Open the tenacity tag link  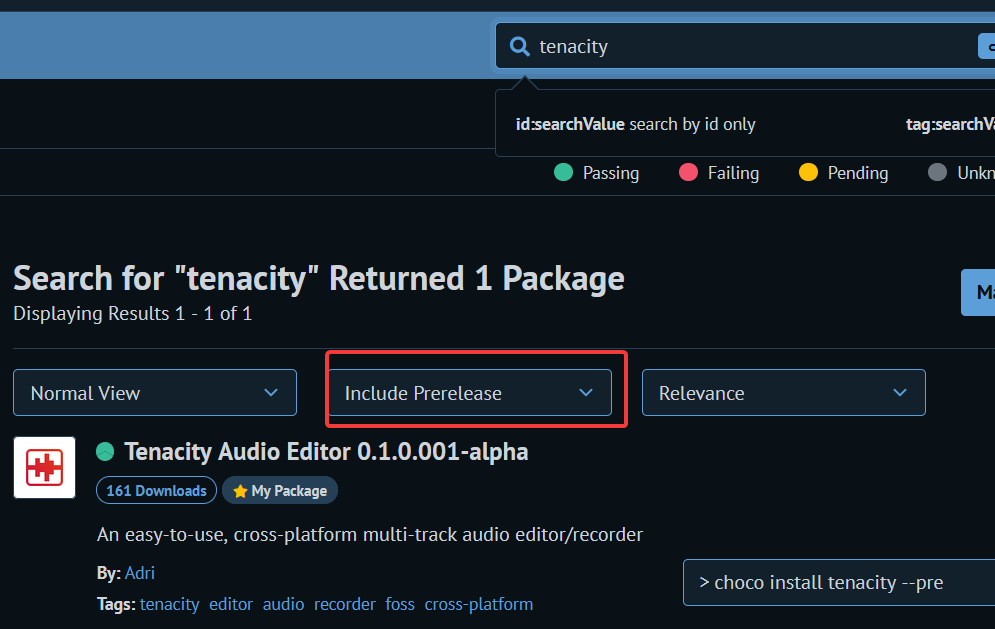170,604
